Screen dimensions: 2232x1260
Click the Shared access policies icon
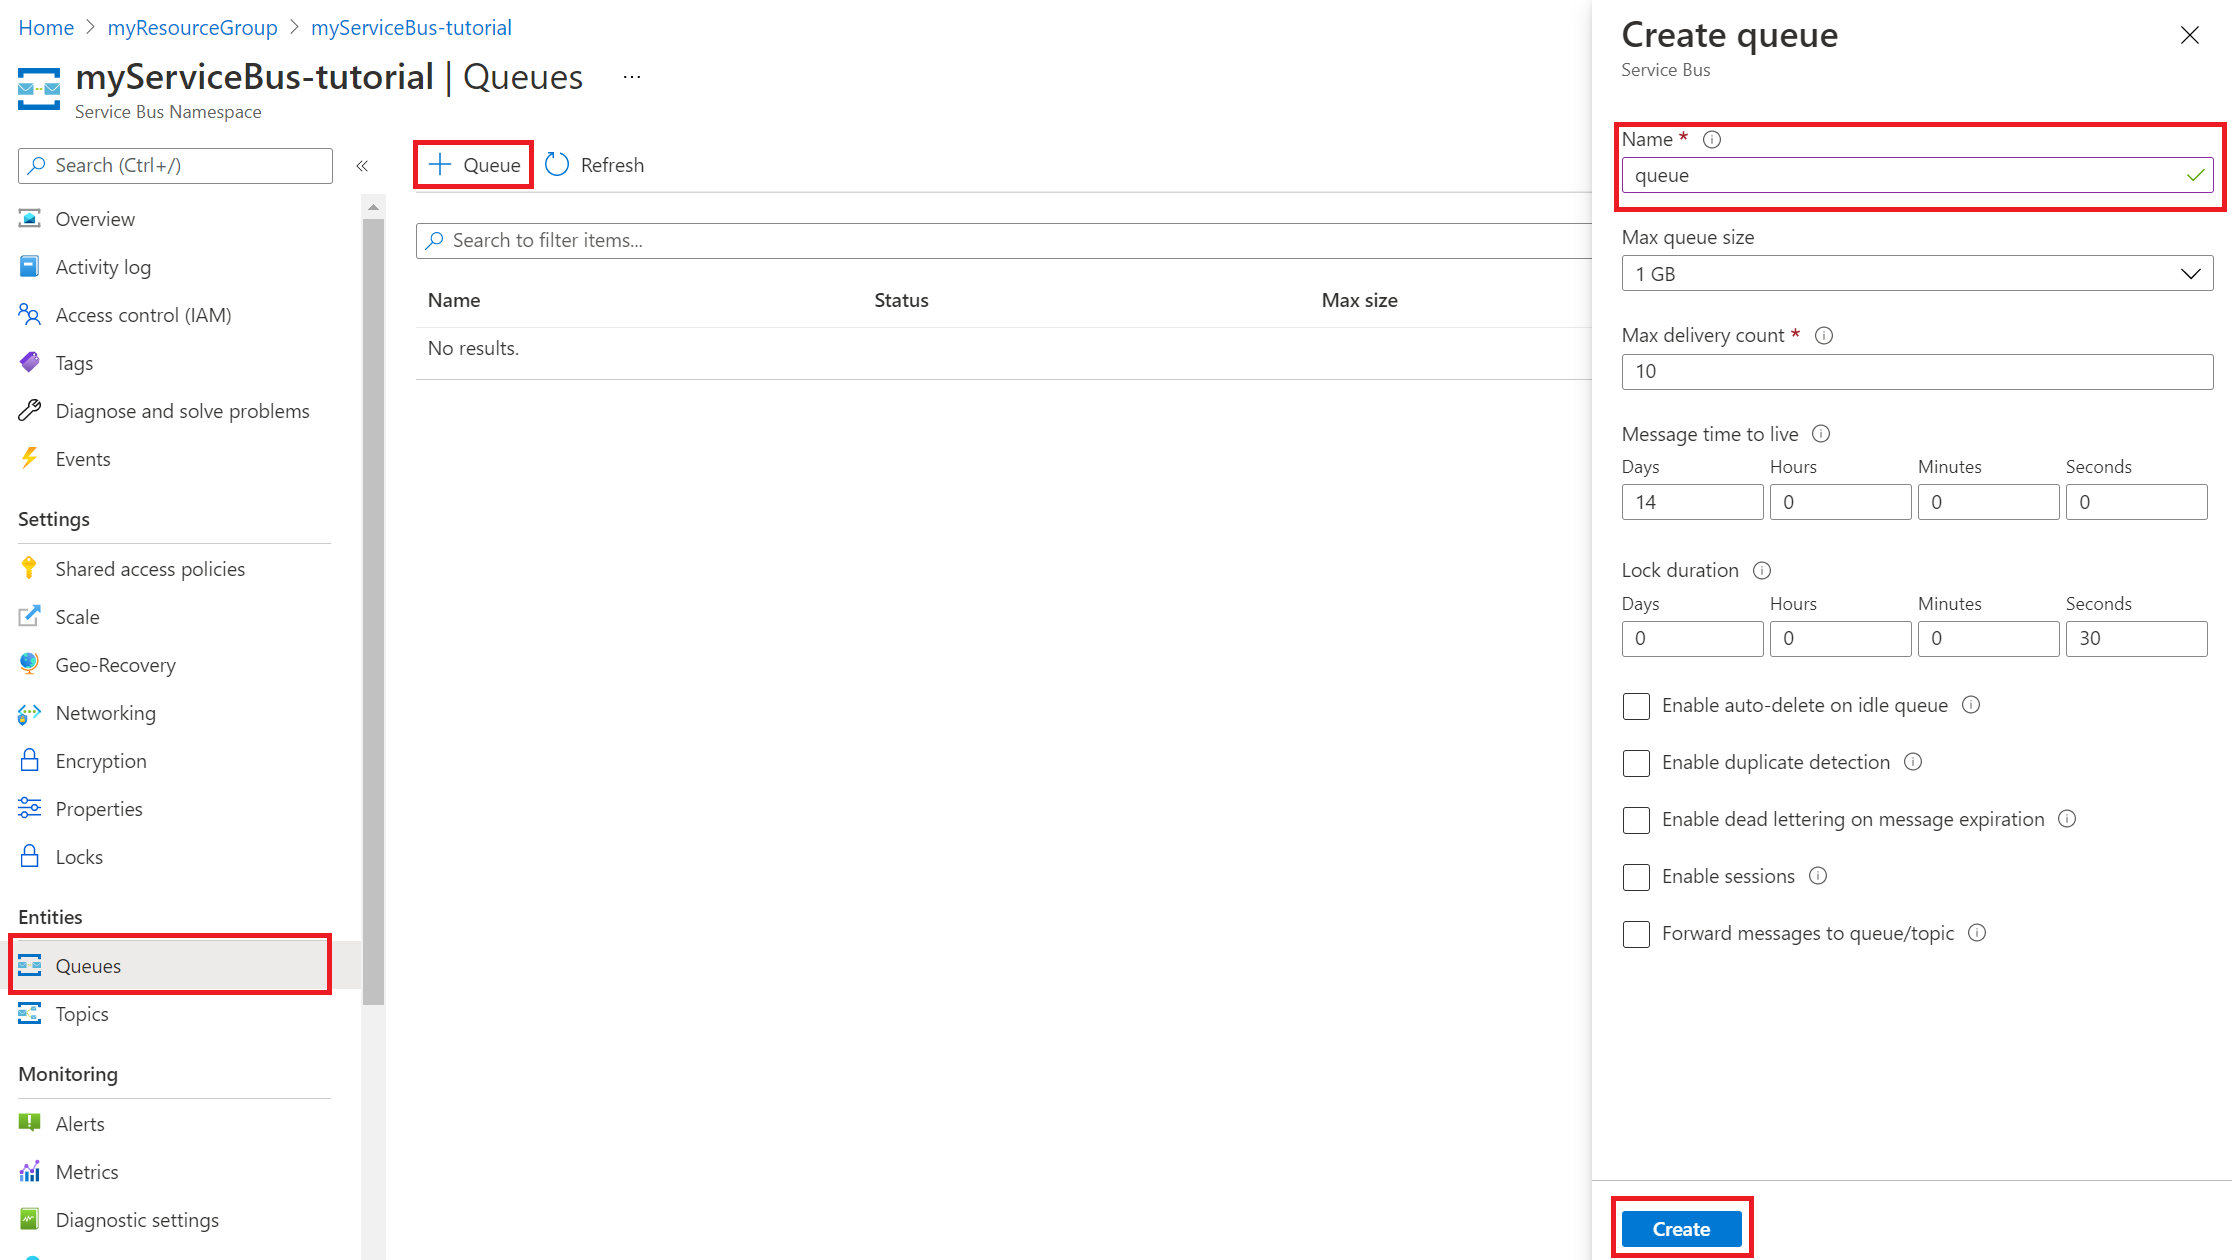[26, 567]
